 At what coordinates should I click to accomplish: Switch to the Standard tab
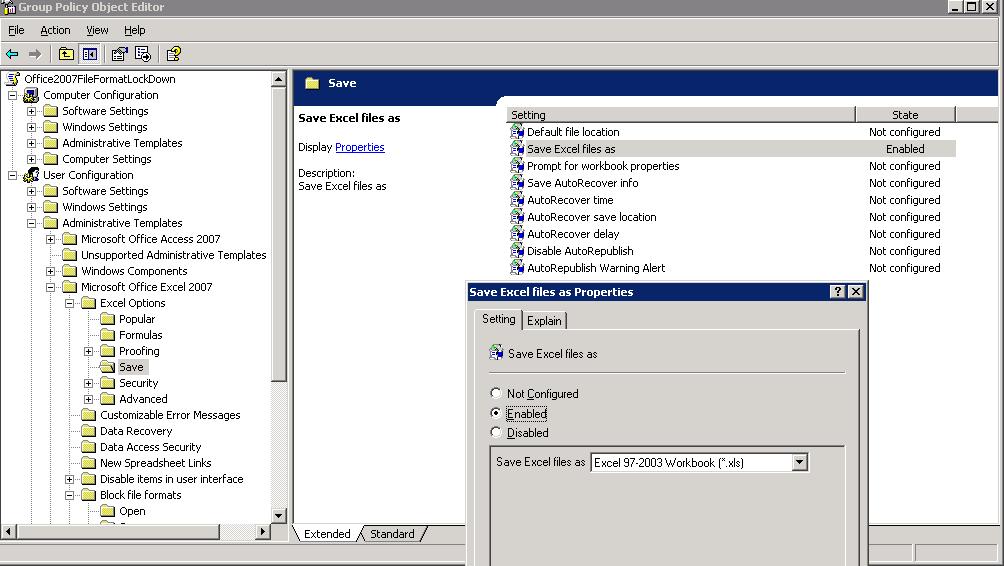[392, 533]
